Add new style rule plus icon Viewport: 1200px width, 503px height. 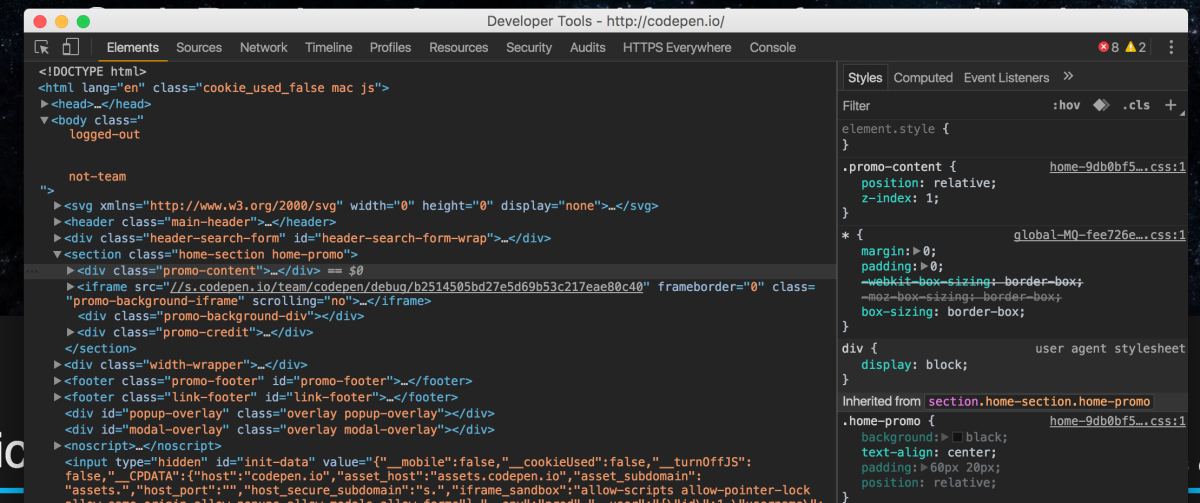point(1170,105)
